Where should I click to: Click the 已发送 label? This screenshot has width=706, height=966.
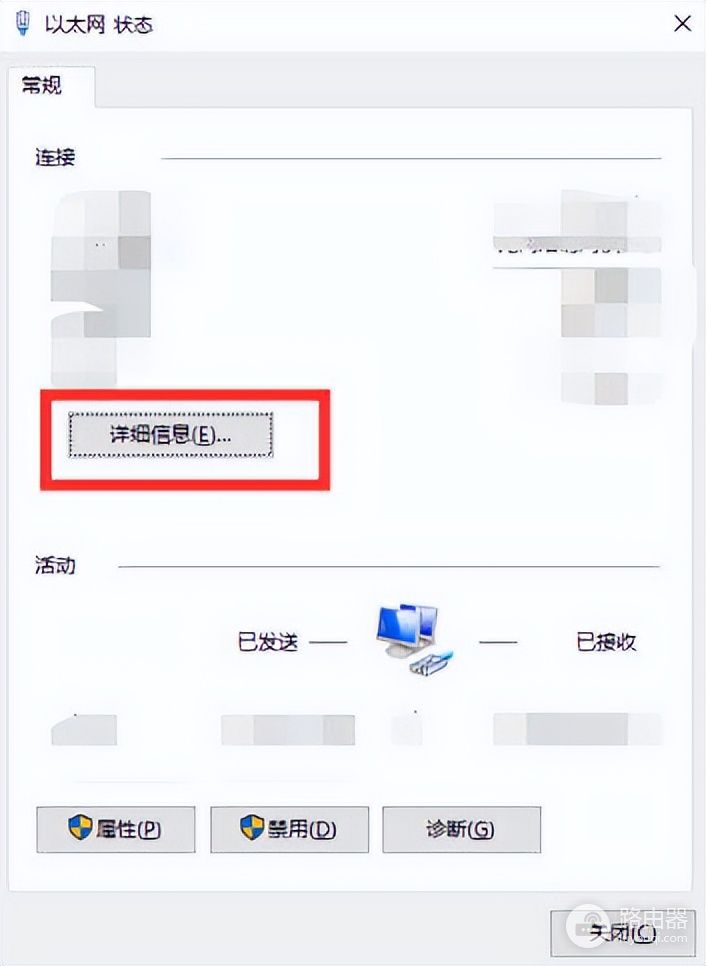[268, 642]
